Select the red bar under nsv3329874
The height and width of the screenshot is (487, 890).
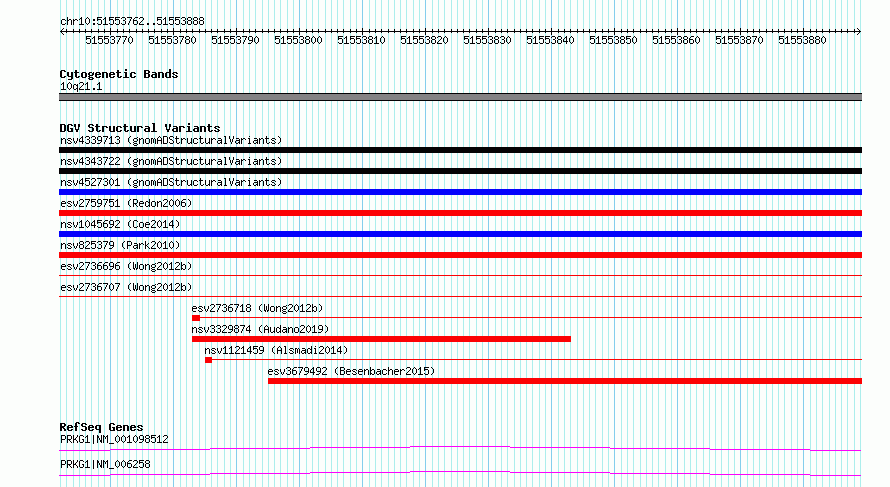click(381, 339)
